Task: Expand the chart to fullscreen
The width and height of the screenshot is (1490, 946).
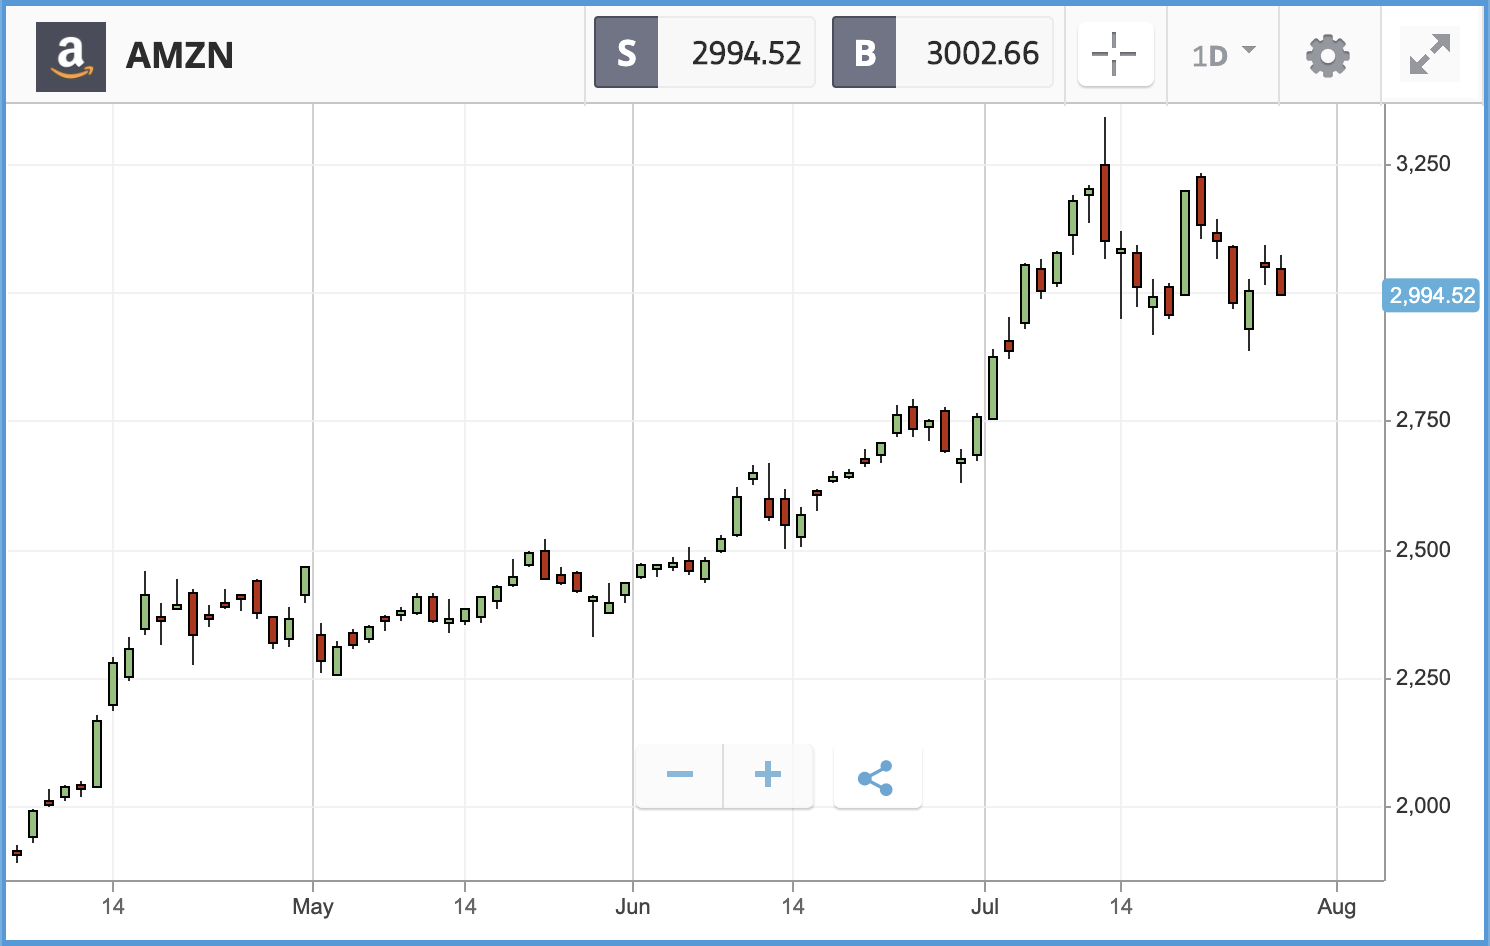Action: (x=1430, y=54)
